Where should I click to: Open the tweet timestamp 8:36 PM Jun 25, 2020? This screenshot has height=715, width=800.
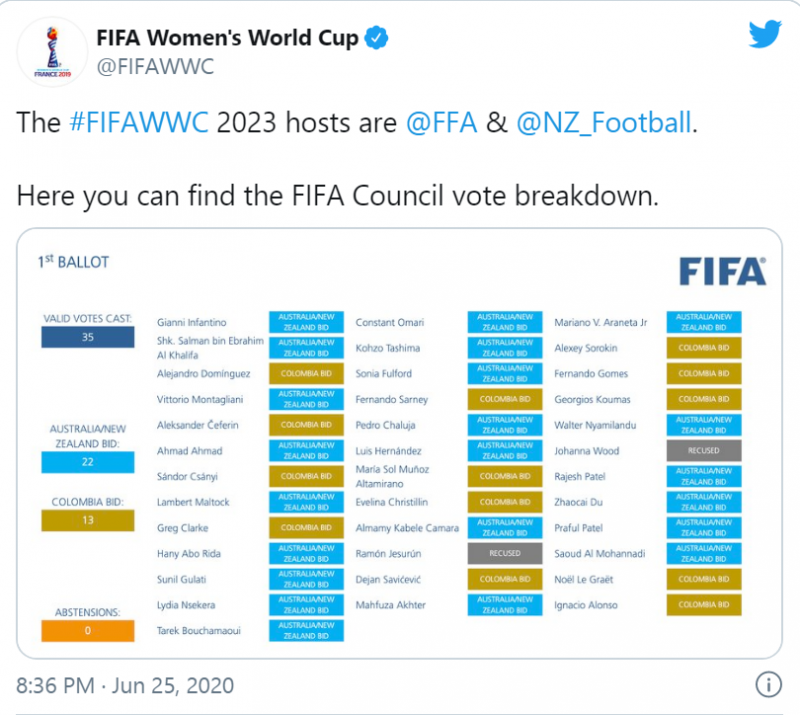(x=125, y=685)
